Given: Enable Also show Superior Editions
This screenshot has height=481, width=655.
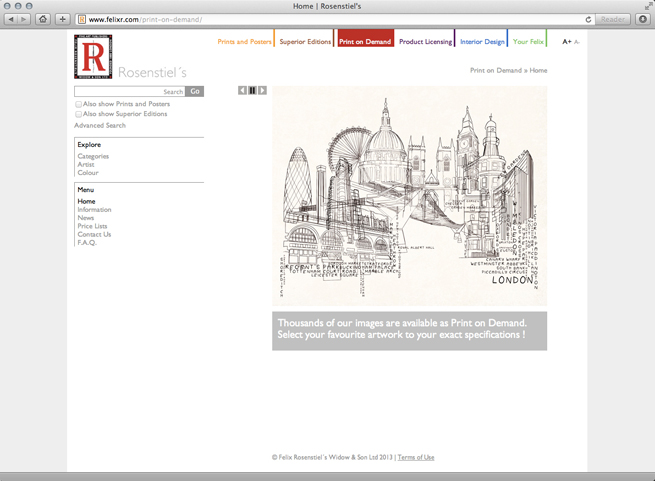Looking at the screenshot, I should click(x=79, y=114).
